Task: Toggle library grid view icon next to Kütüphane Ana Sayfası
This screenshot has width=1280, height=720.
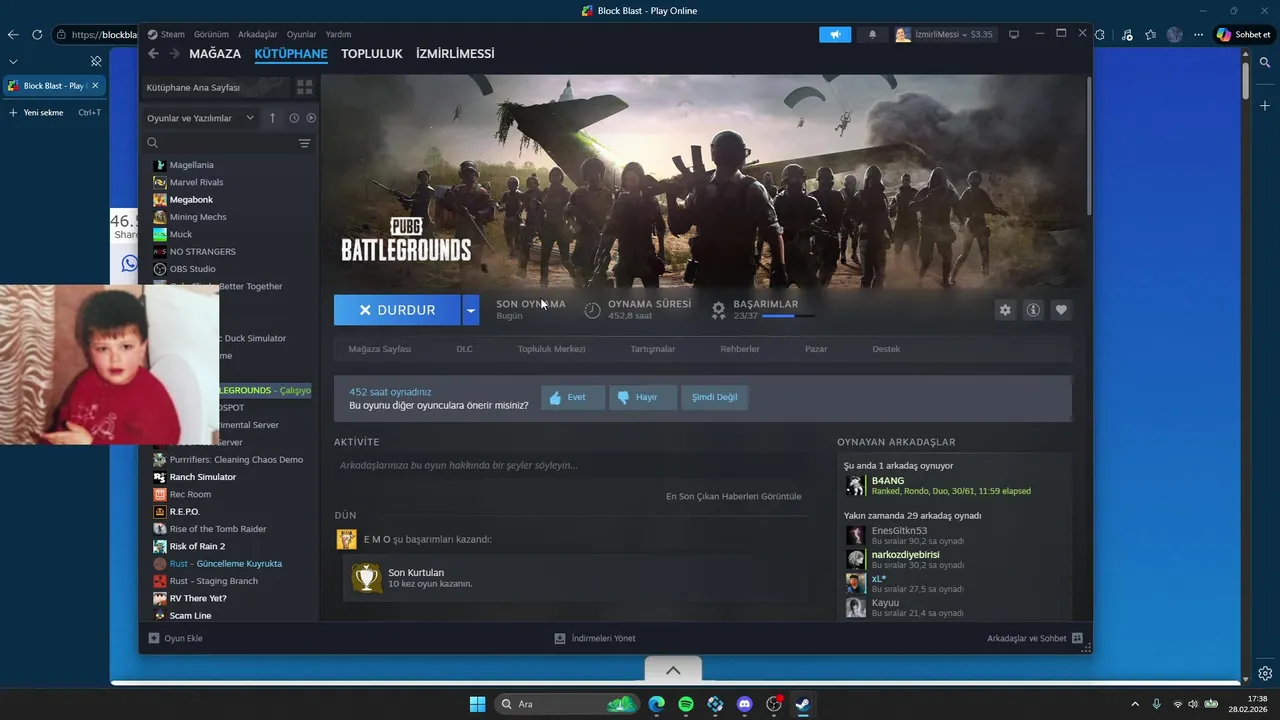Action: coord(304,87)
